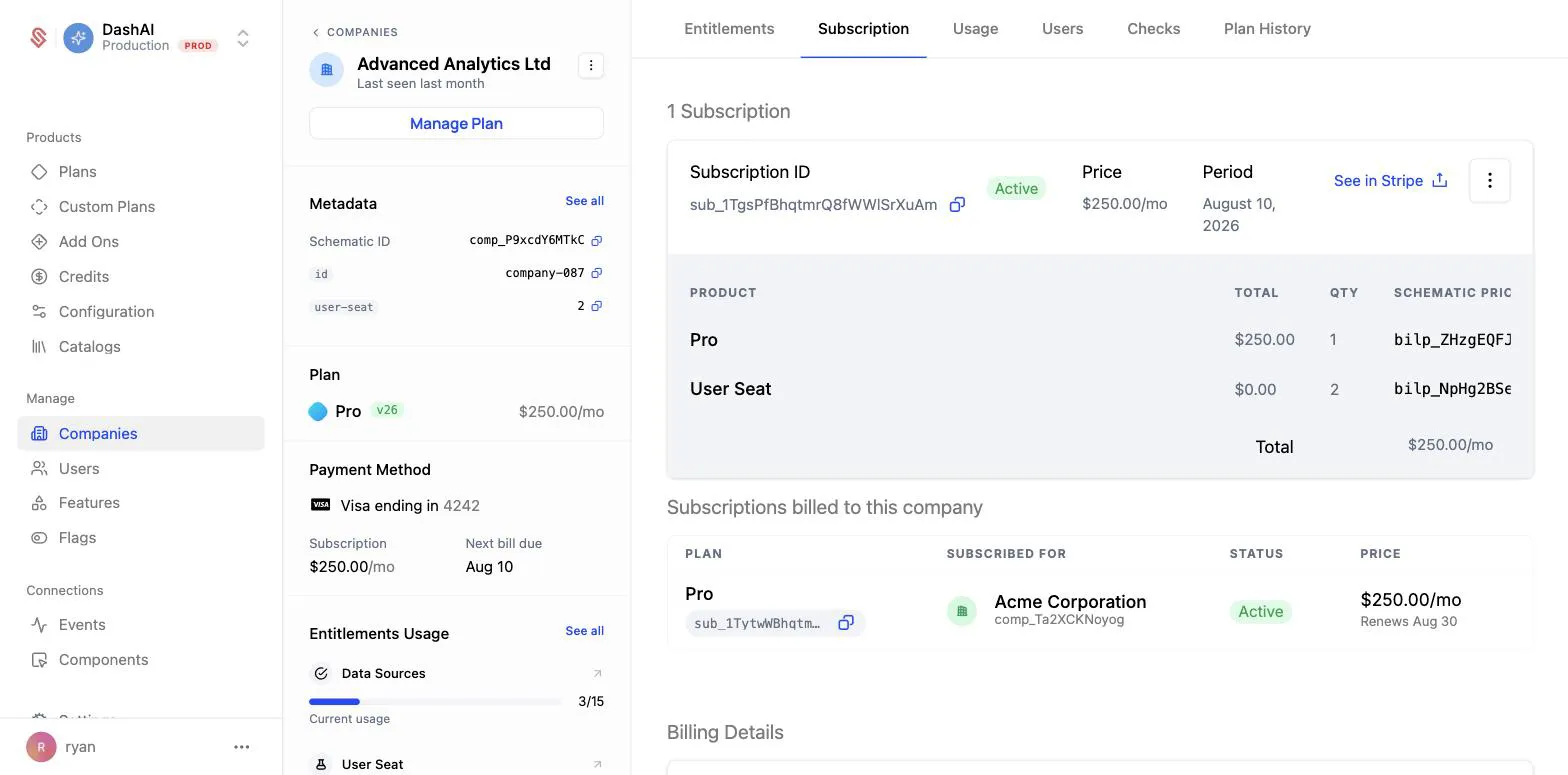Open Data Sources entitlement arrow link
Screen dimensions: 1568x775
(598, 674)
